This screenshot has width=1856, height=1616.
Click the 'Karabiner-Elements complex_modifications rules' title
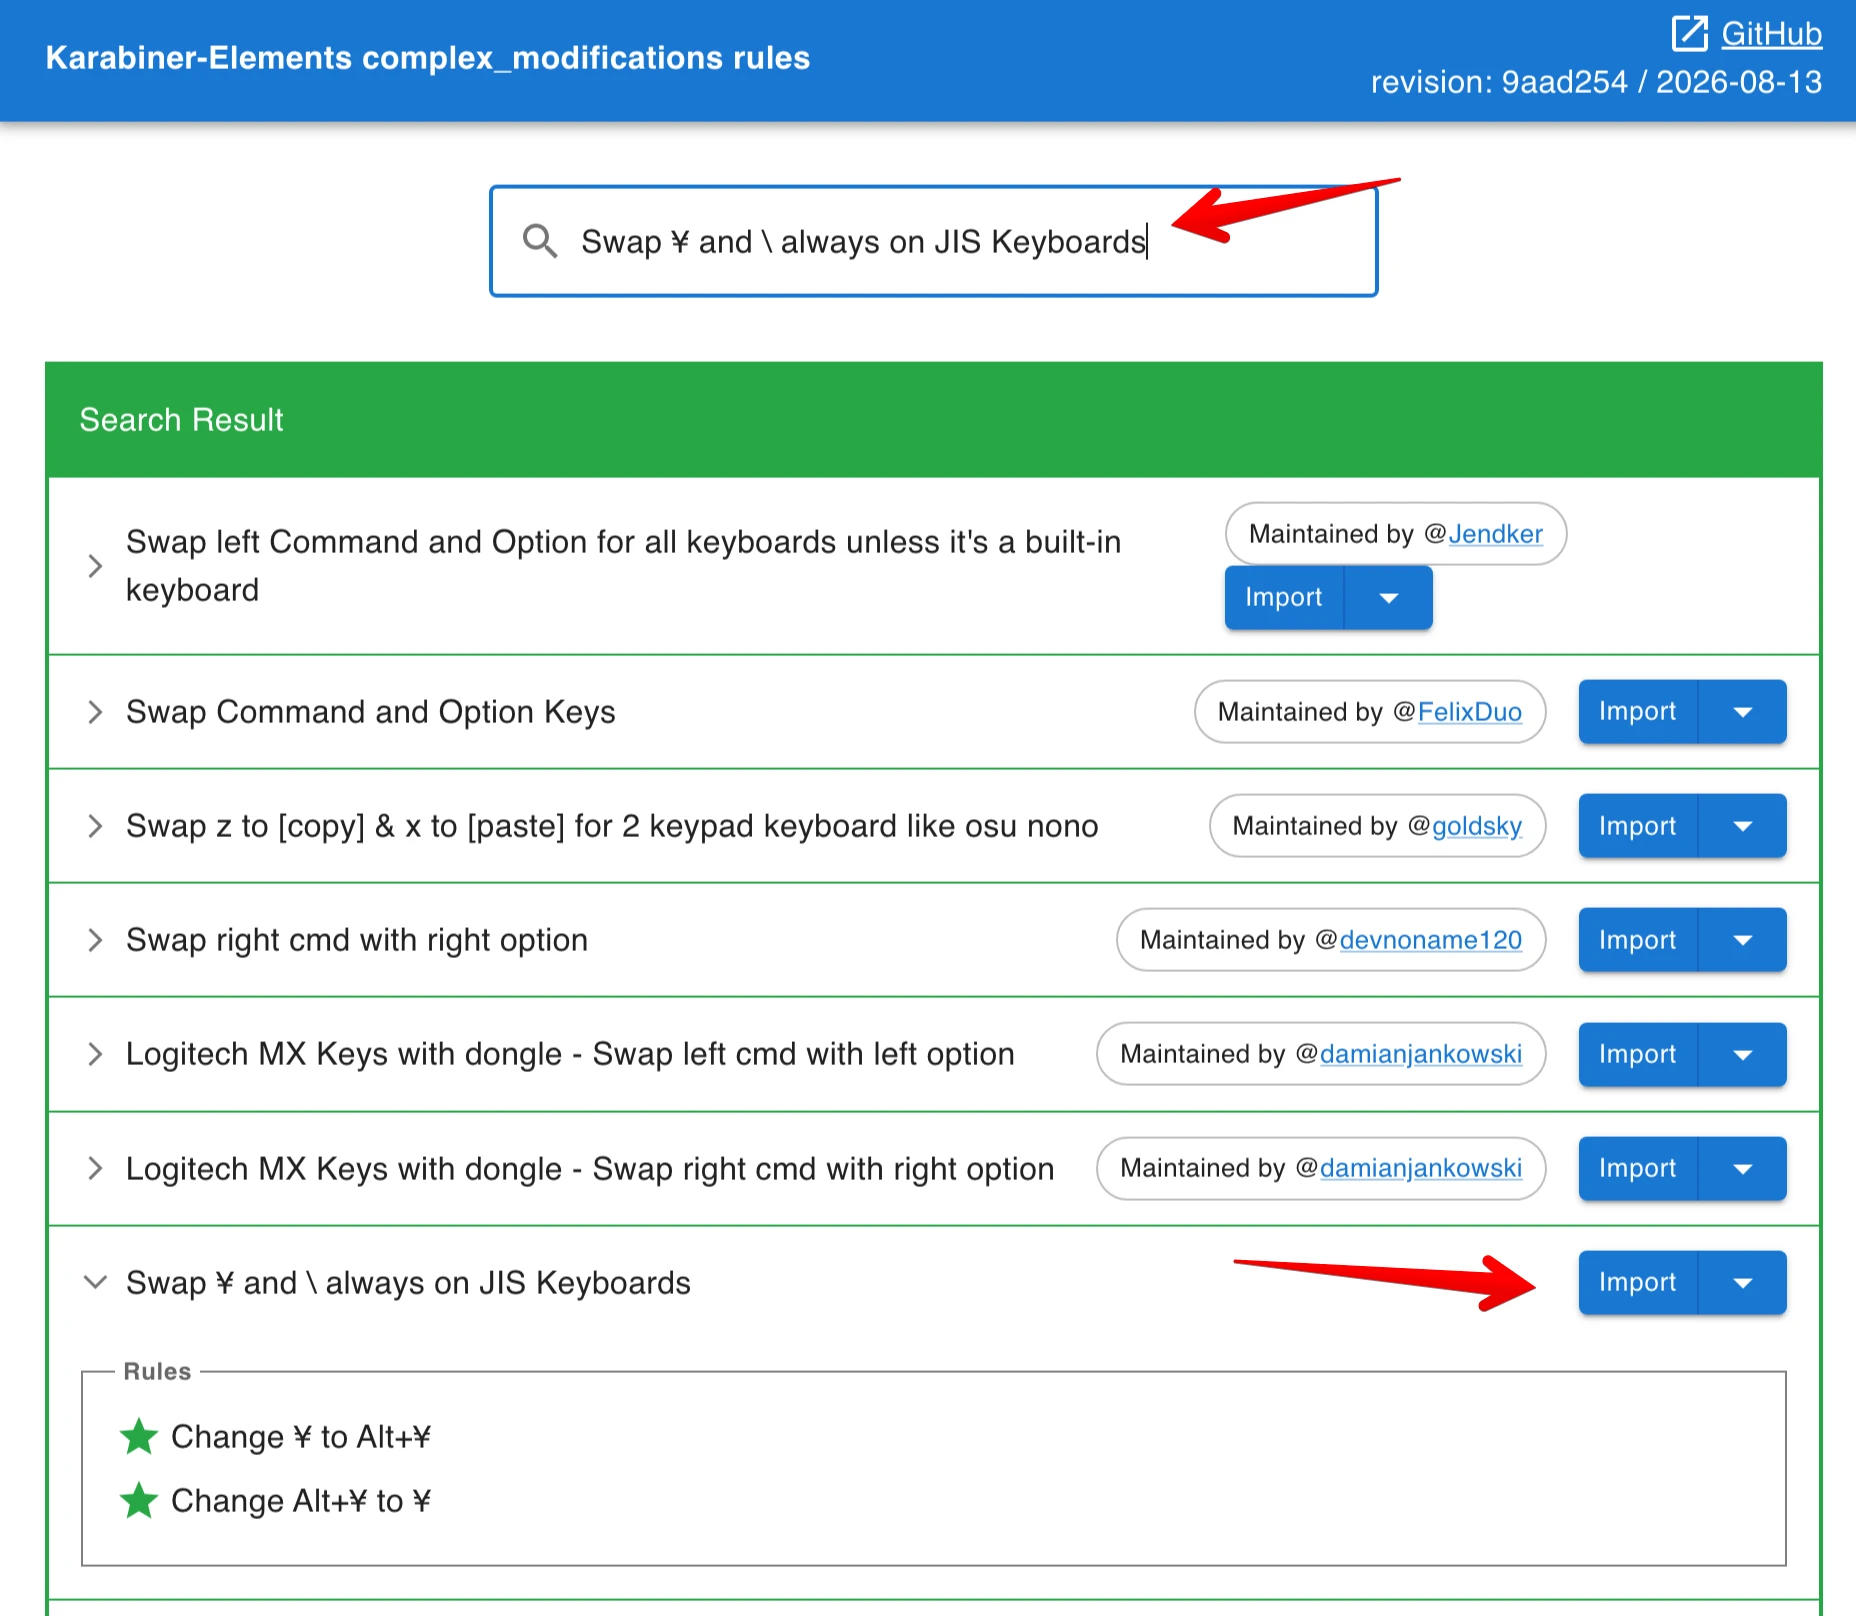(428, 58)
